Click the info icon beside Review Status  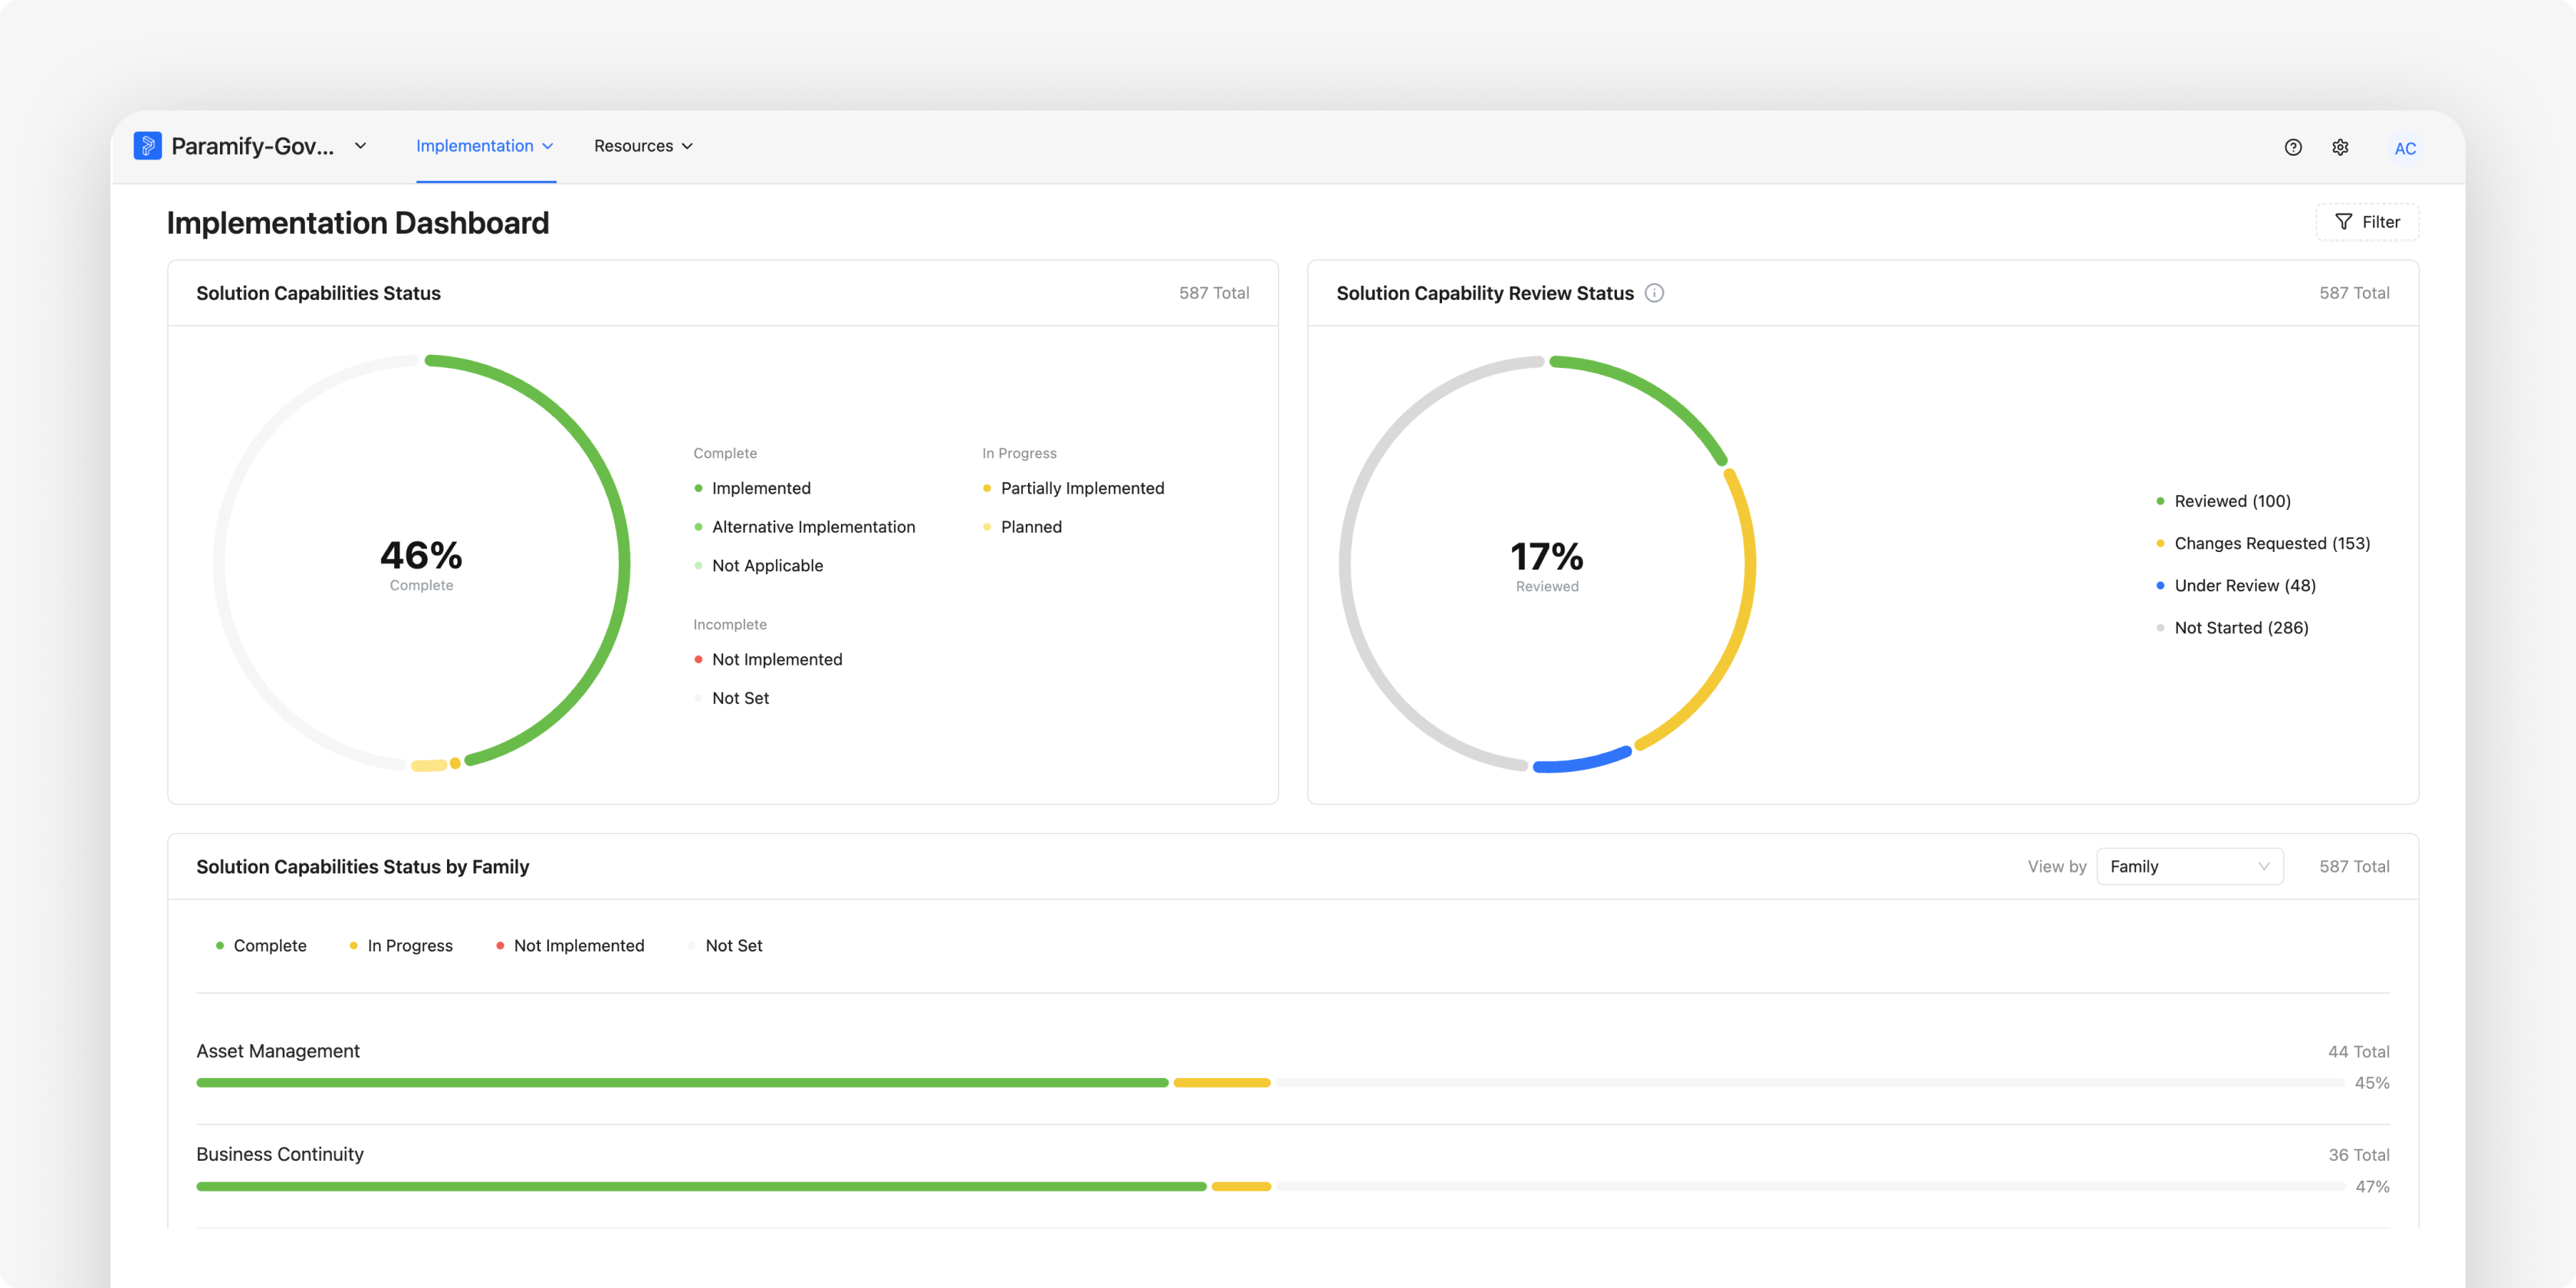click(x=1654, y=293)
